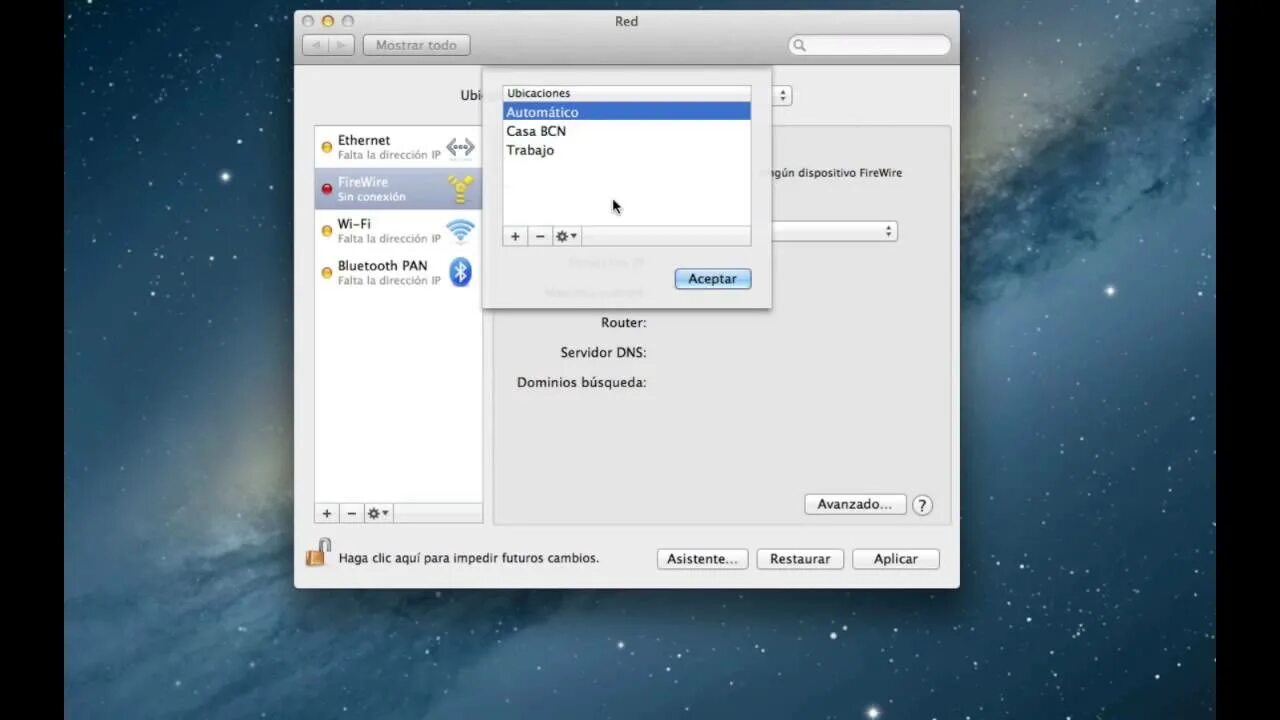Click the Dominios búsqueda label
The width and height of the screenshot is (1280, 720).
tap(581, 382)
